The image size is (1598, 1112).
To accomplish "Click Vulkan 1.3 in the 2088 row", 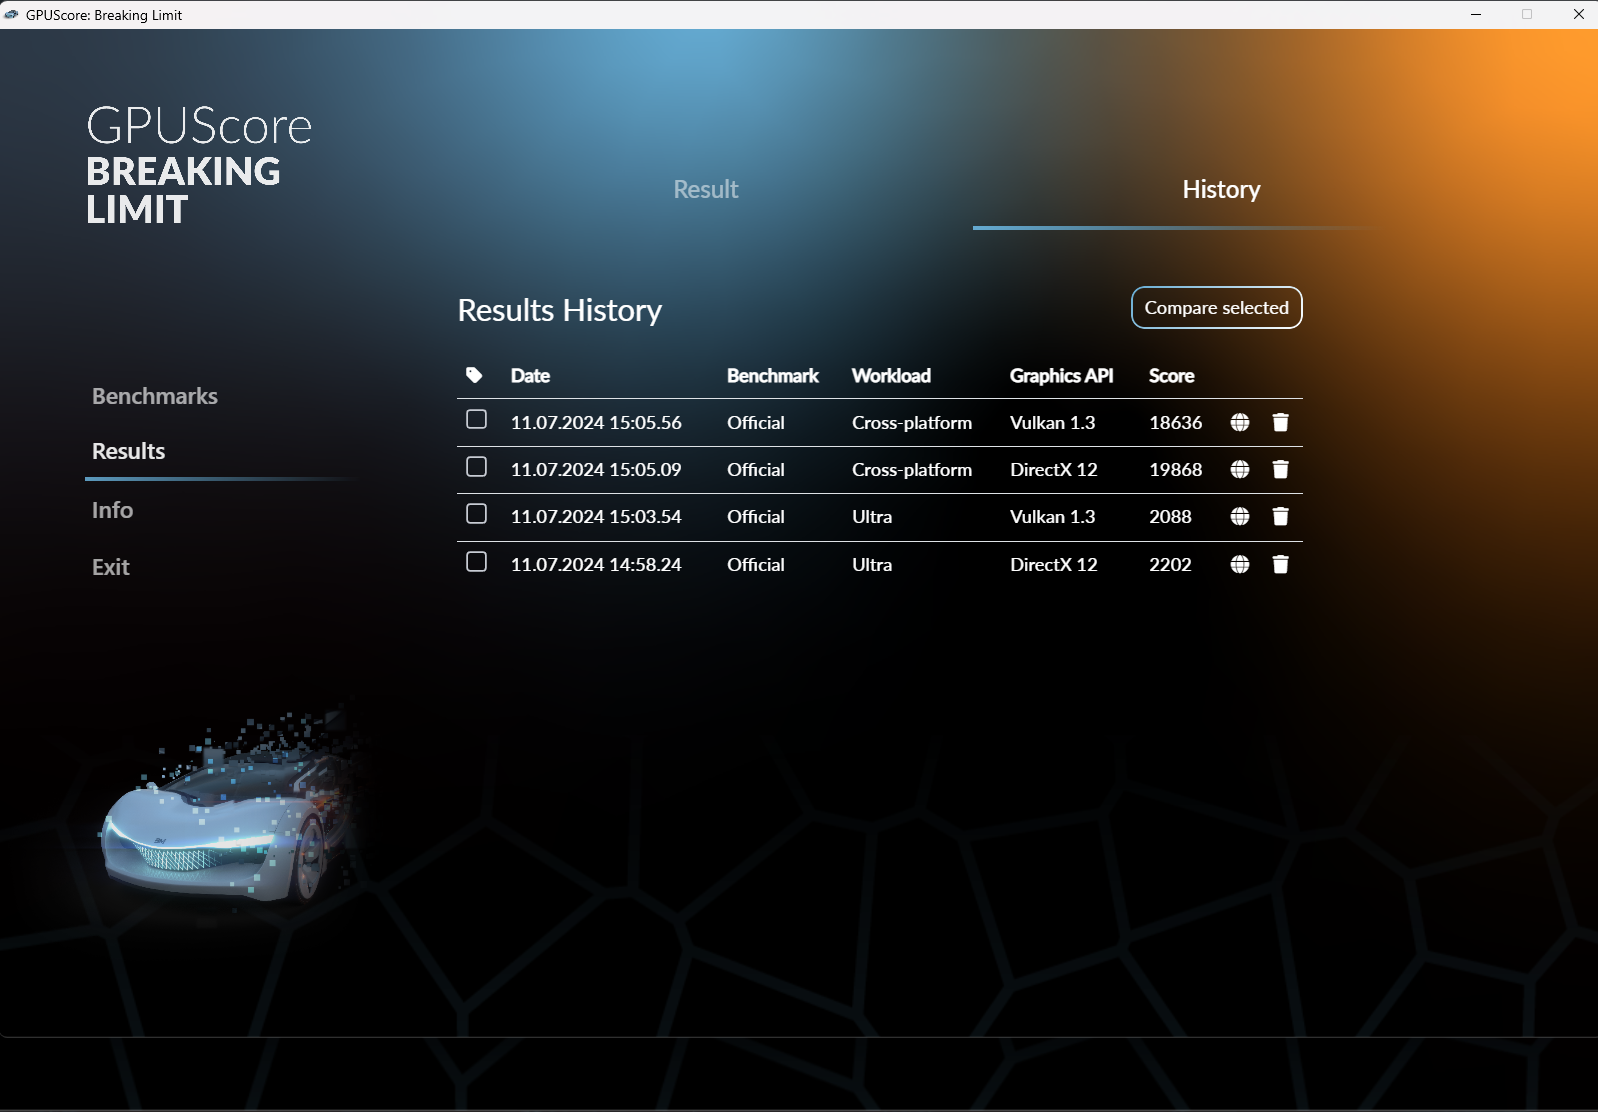I will (x=1053, y=516).
